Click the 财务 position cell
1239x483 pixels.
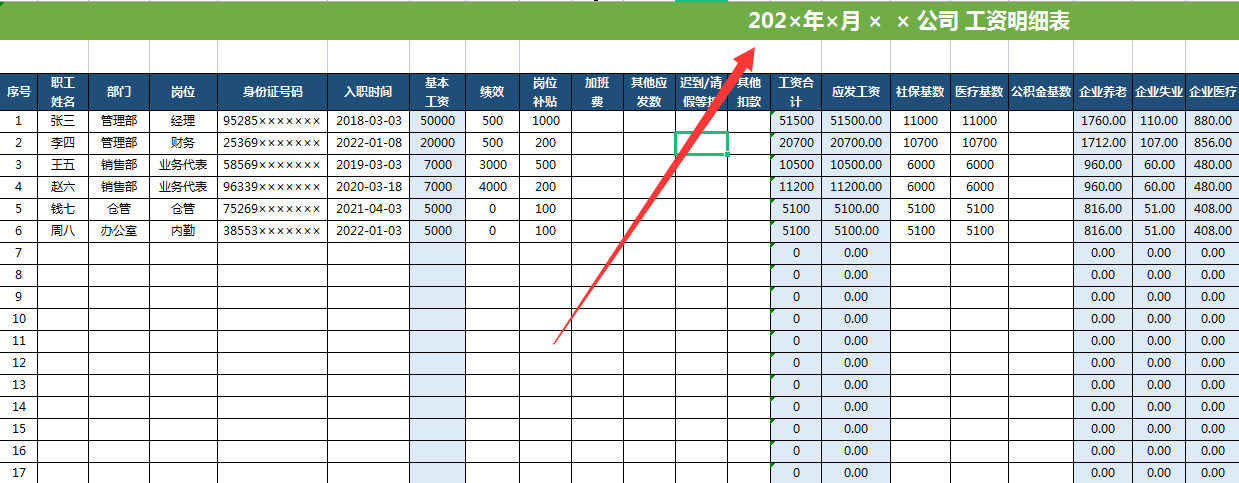pos(183,143)
